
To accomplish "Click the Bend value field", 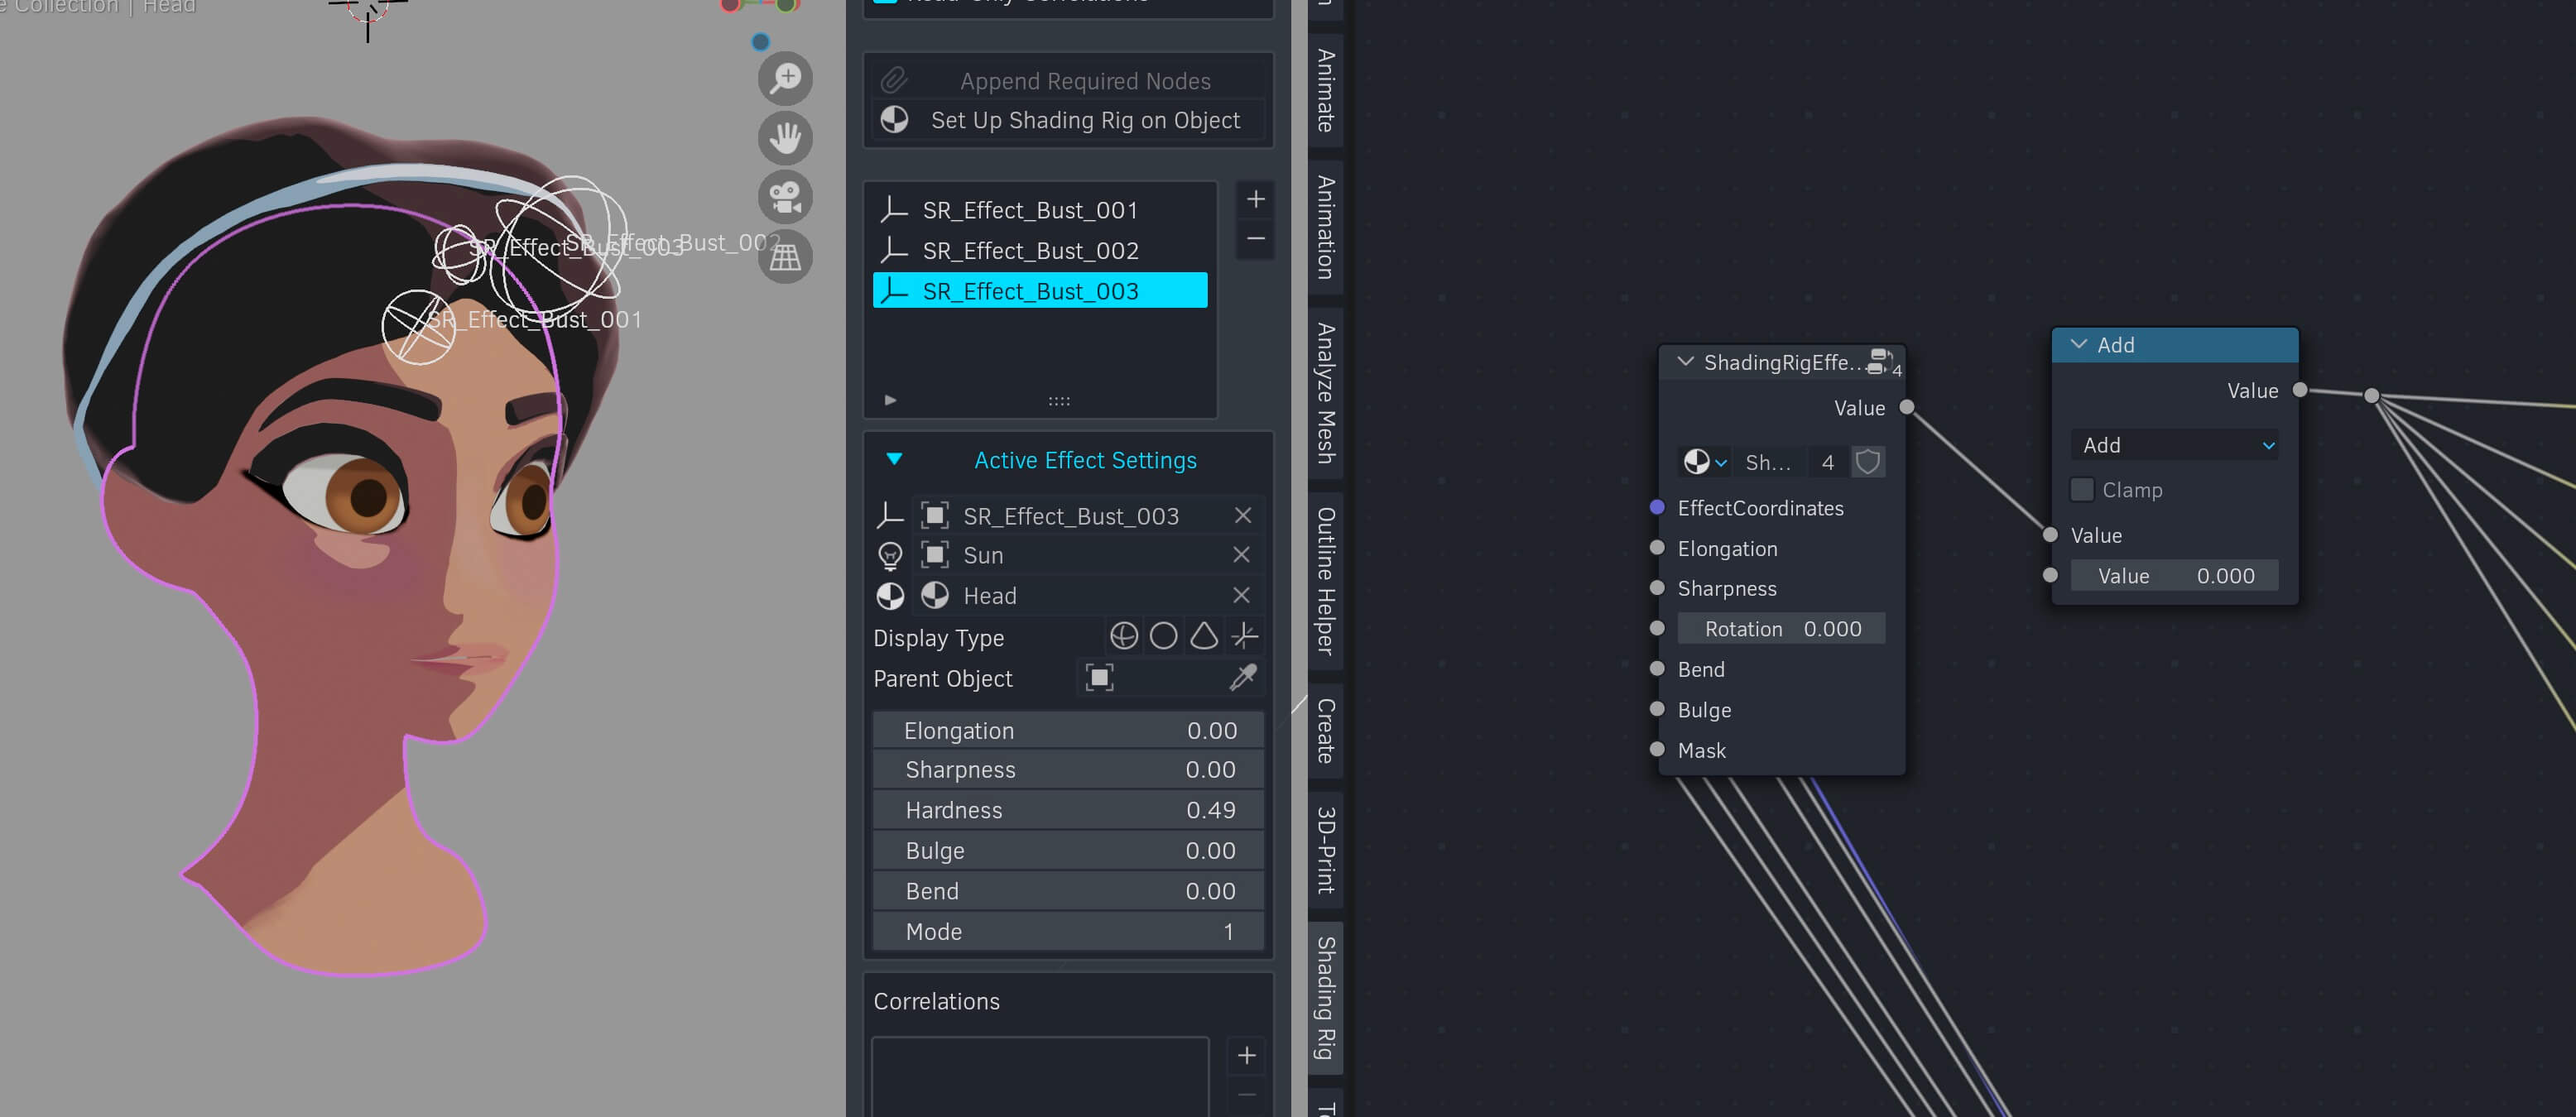I will (1068, 891).
